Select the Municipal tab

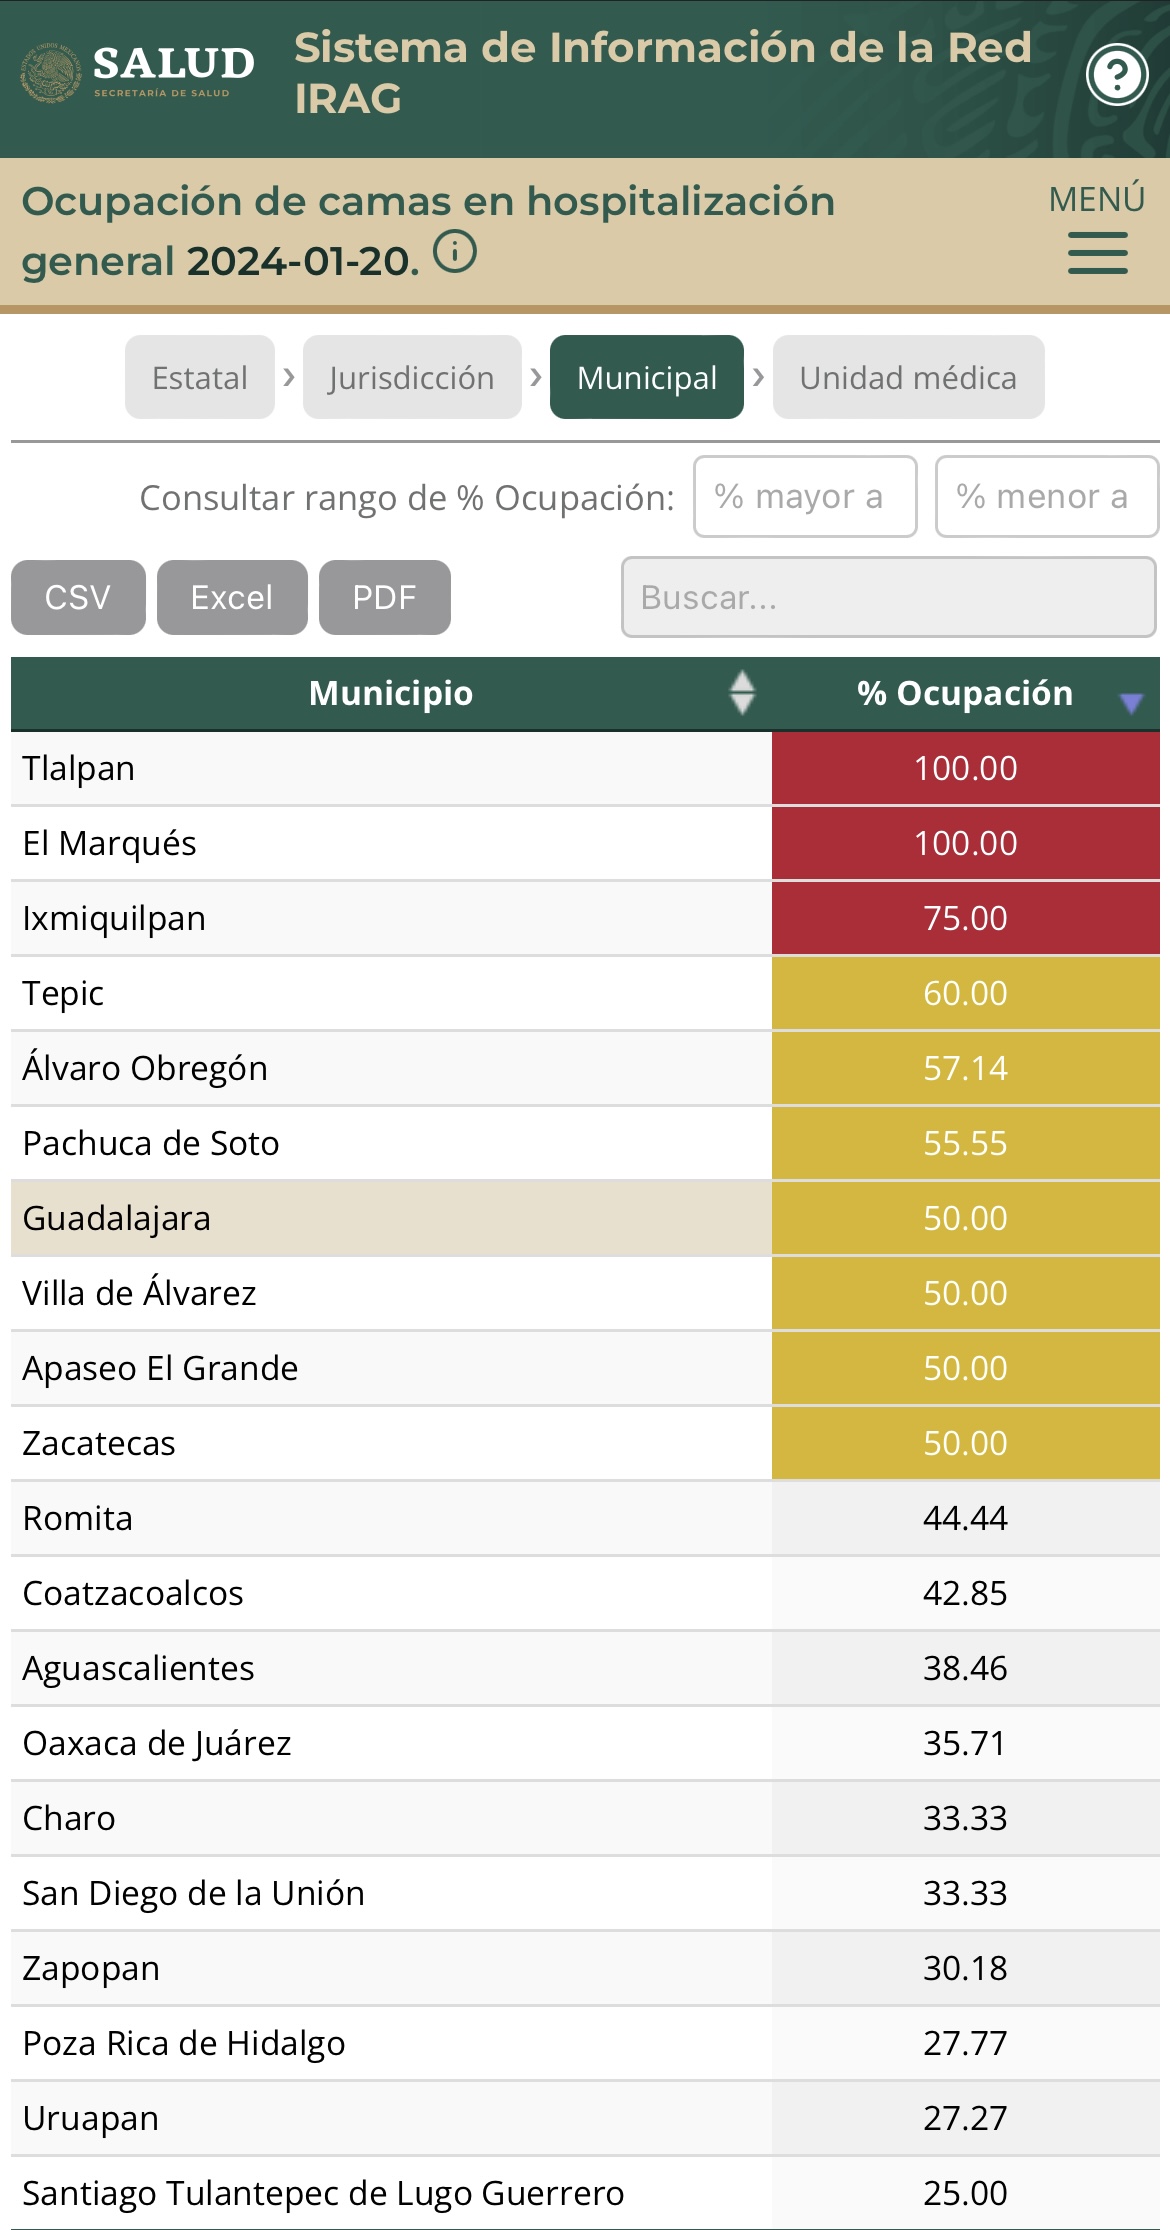click(x=647, y=378)
